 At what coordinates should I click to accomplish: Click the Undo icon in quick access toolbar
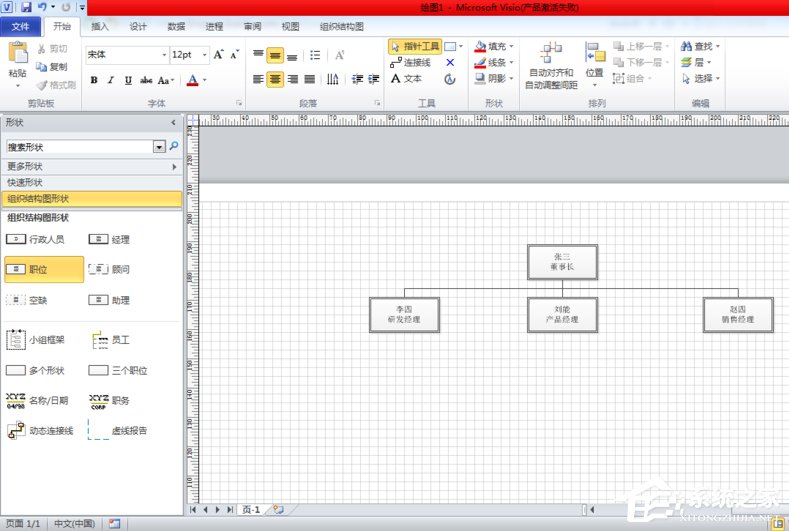(x=42, y=7)
